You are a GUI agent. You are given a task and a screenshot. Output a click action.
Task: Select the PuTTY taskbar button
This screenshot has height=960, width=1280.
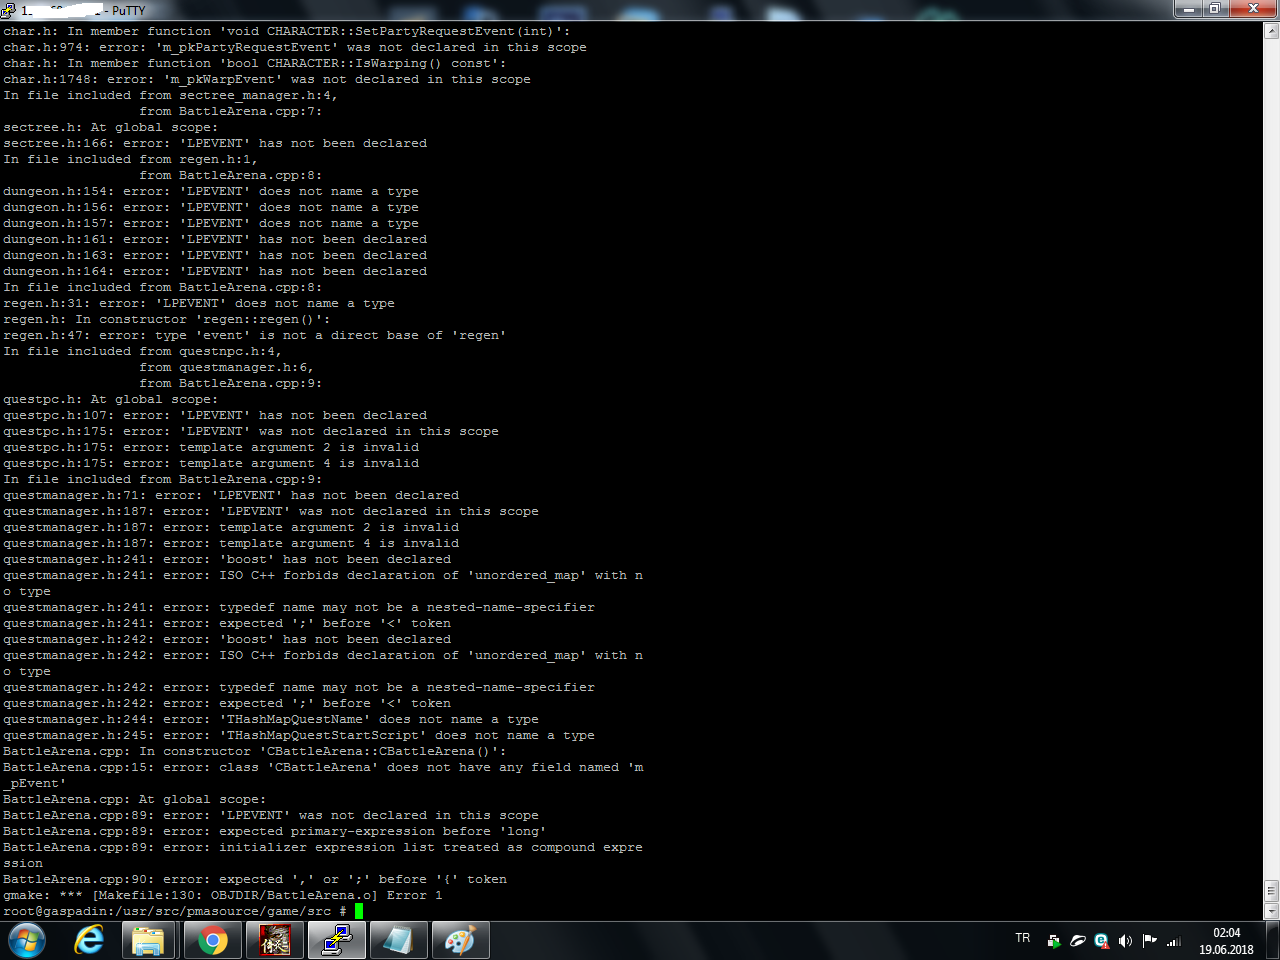click(x=337, y=941)
